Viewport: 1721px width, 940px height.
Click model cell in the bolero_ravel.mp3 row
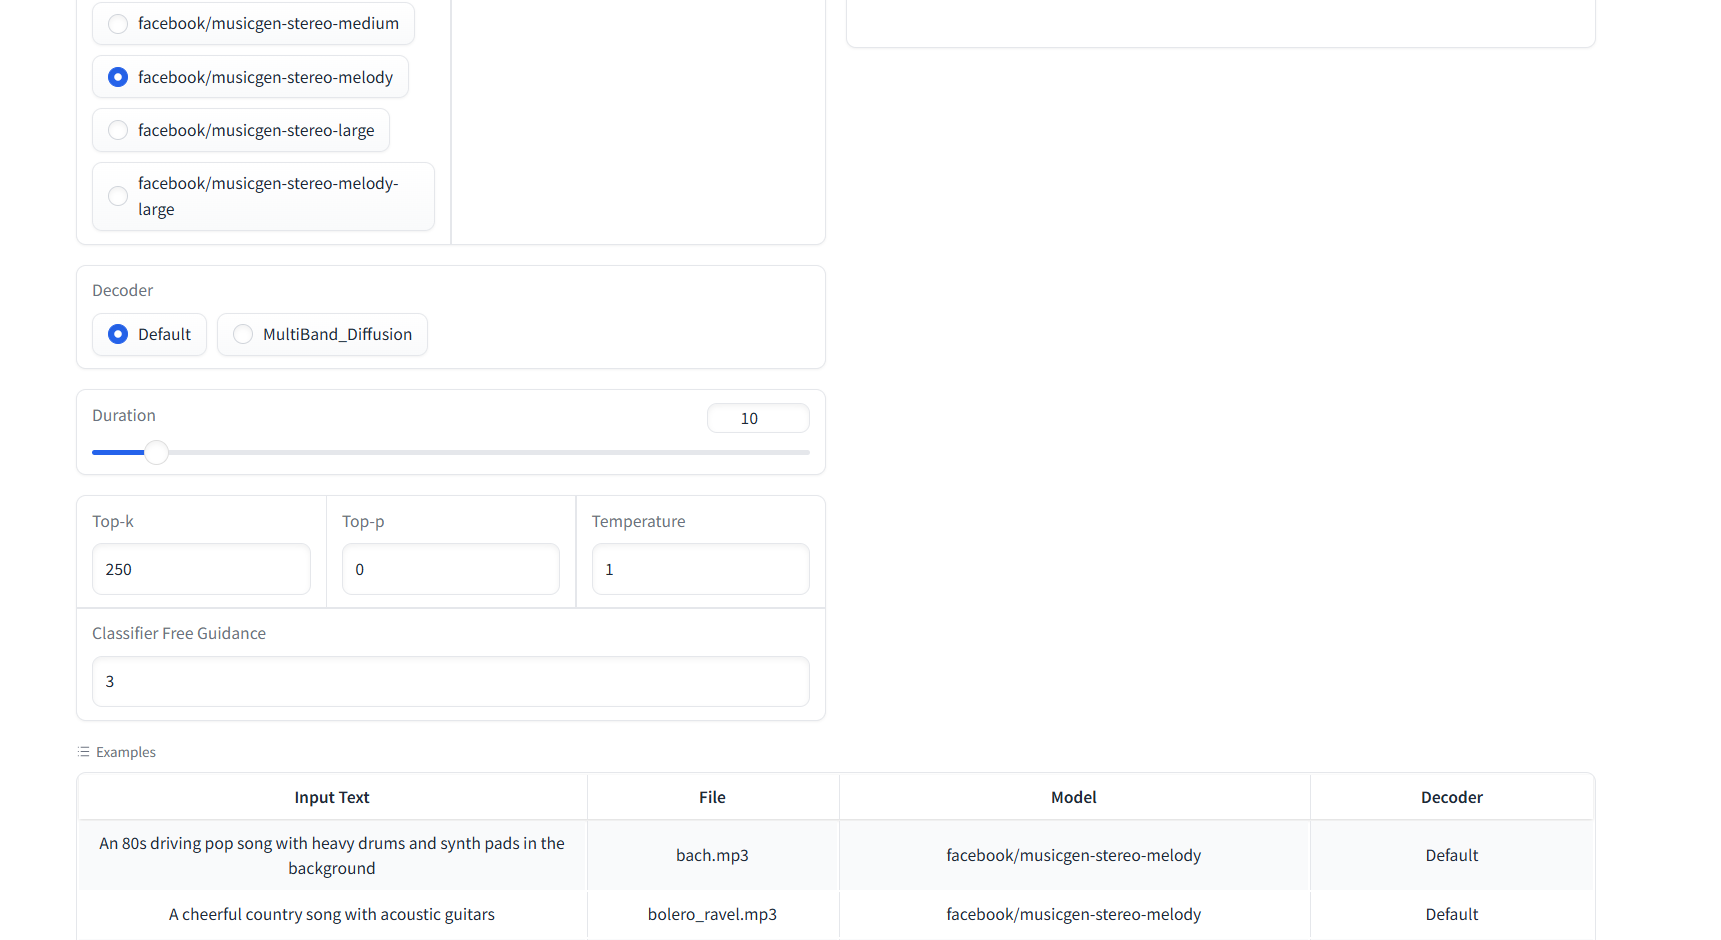[1074, 914]
